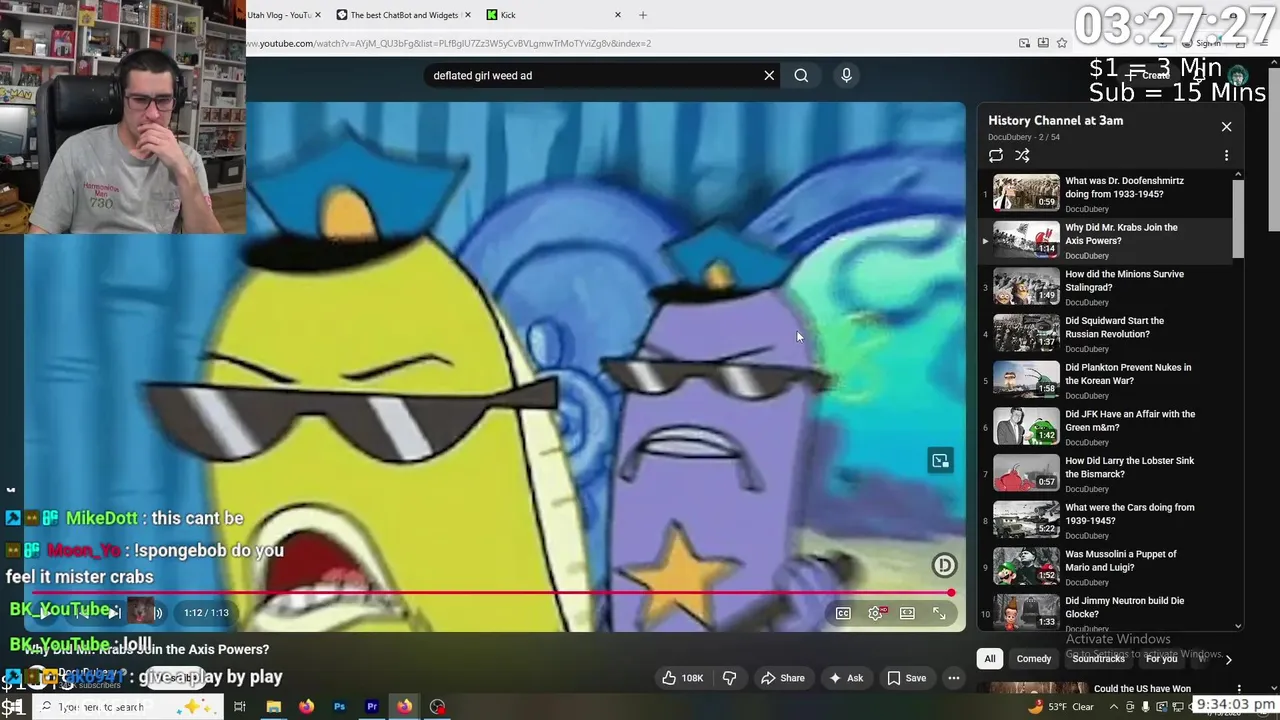Close the Utah Vlog tab

click(x=318, y=15)
